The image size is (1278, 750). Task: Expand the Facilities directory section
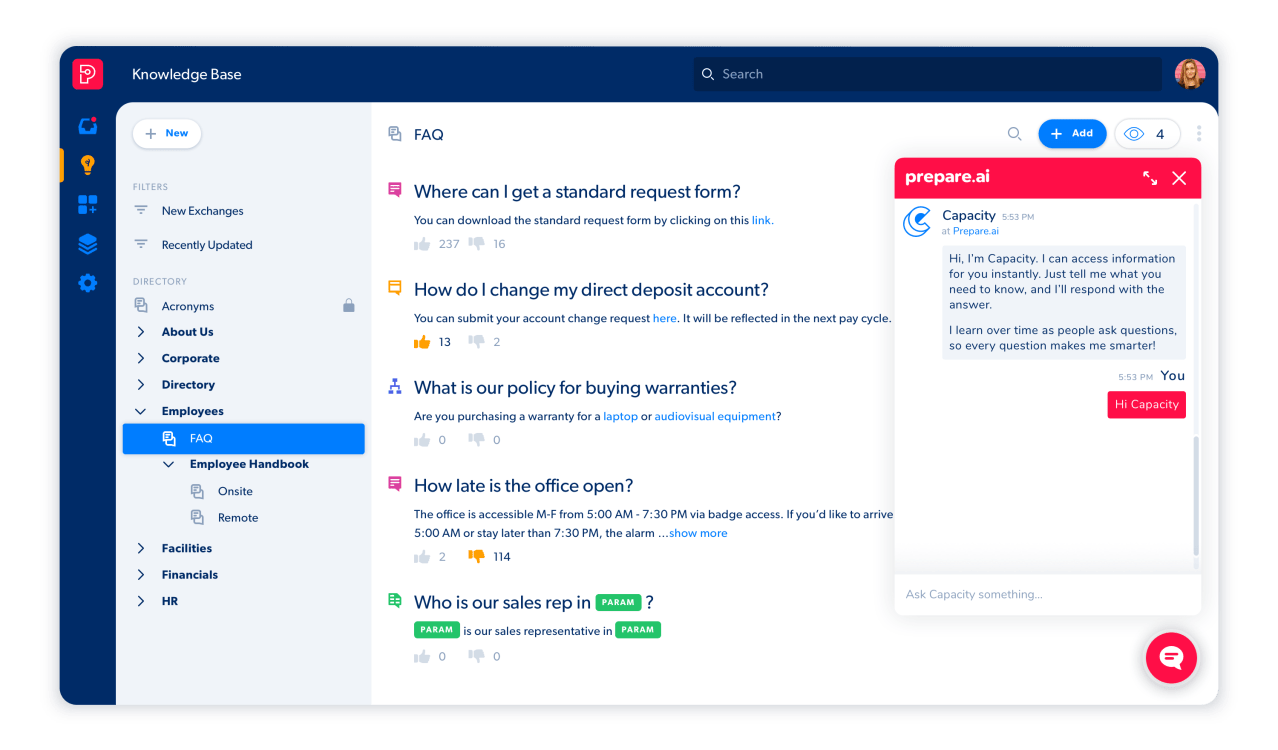(x=140, y=548)
